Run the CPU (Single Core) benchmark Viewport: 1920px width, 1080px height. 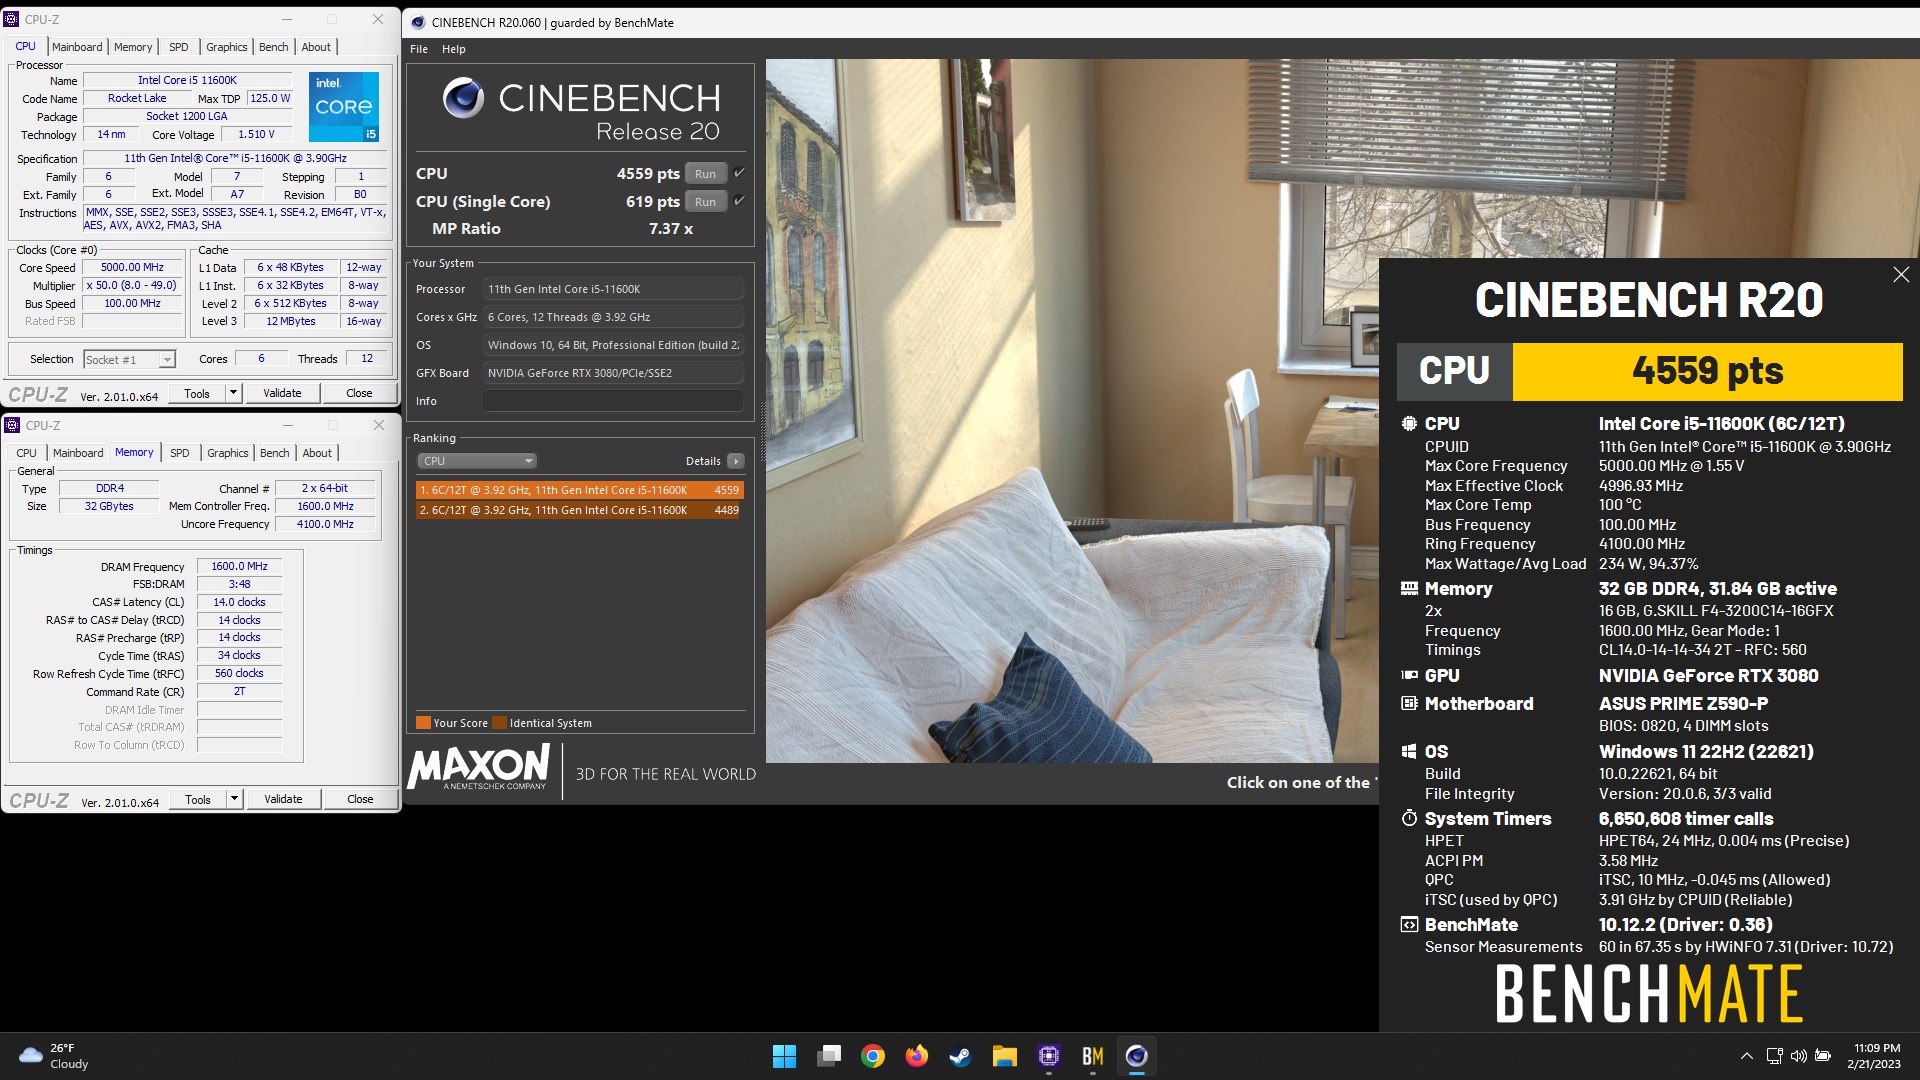coord(705,202)
